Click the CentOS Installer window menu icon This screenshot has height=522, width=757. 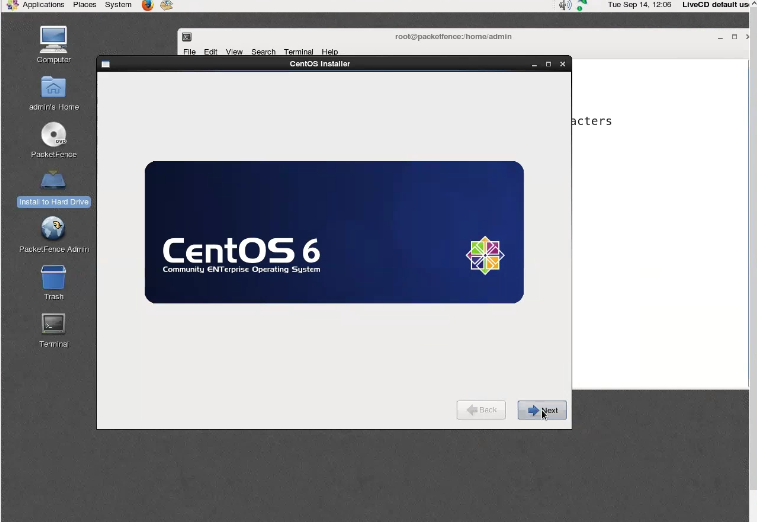[106, 64]
